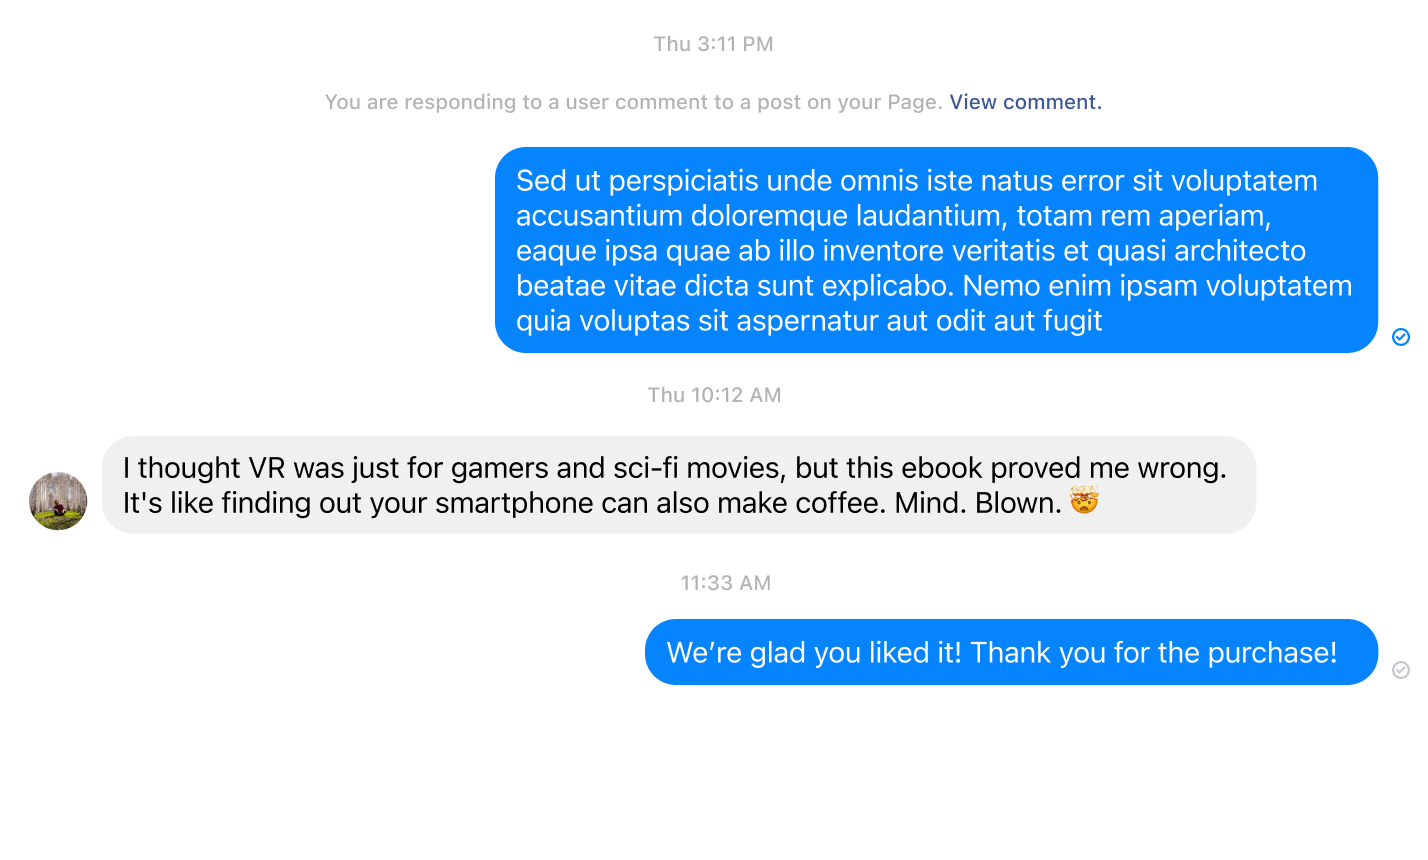
Task: Click the "Thu 10:12 AM" timestamp
Action: pyautogui.click(x=714, y=395)
